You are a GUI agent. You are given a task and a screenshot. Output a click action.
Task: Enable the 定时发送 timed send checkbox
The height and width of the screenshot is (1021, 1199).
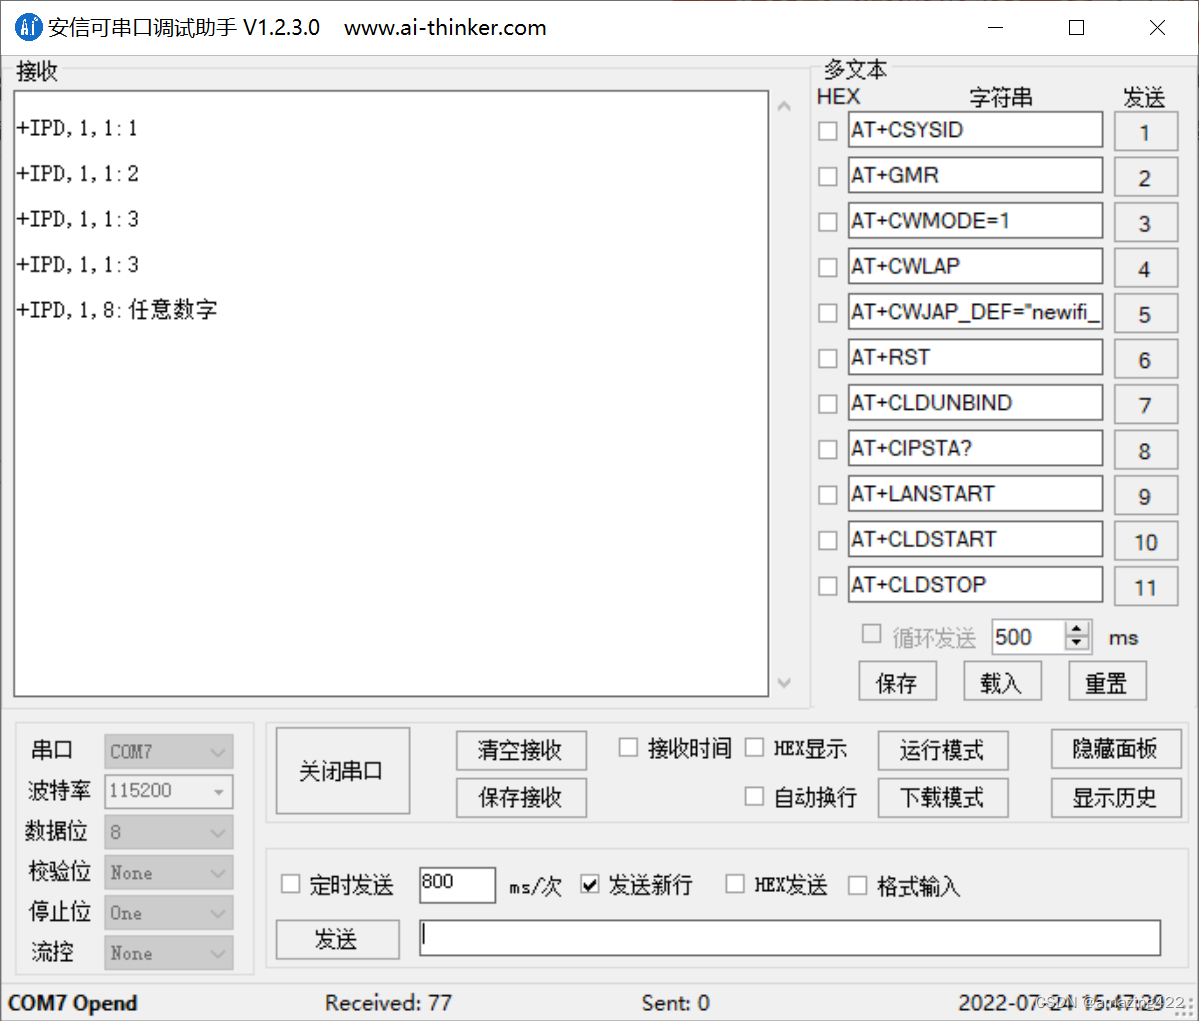(x=291, y=884)
